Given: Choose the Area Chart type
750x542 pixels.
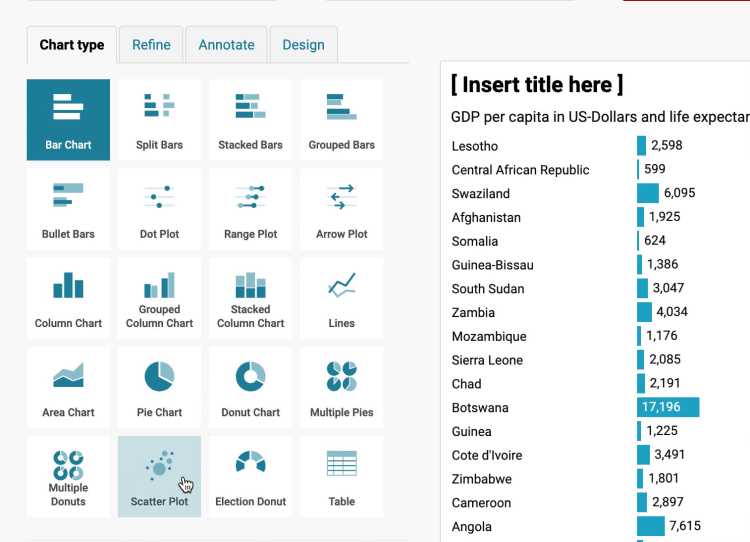Looking at the screenshot, I should (68, 387).
